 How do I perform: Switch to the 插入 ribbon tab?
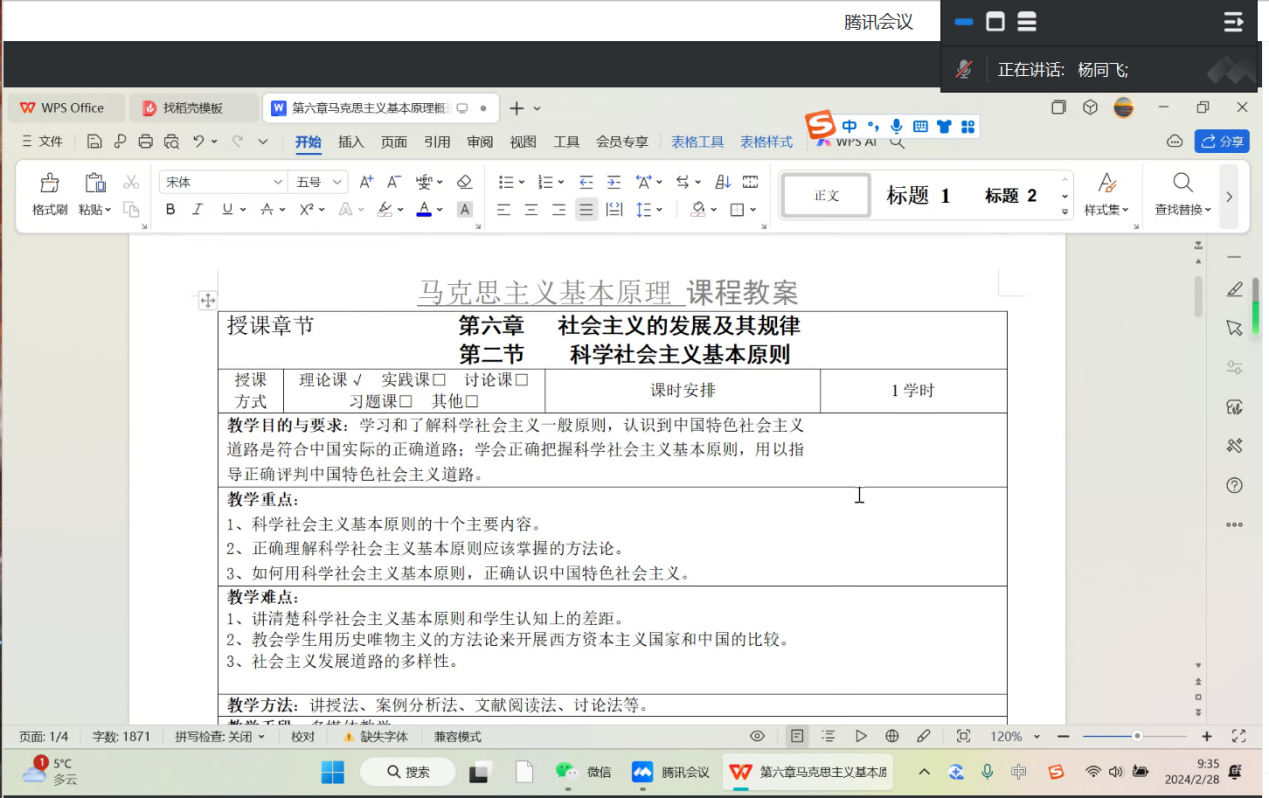tap(351, 142)
